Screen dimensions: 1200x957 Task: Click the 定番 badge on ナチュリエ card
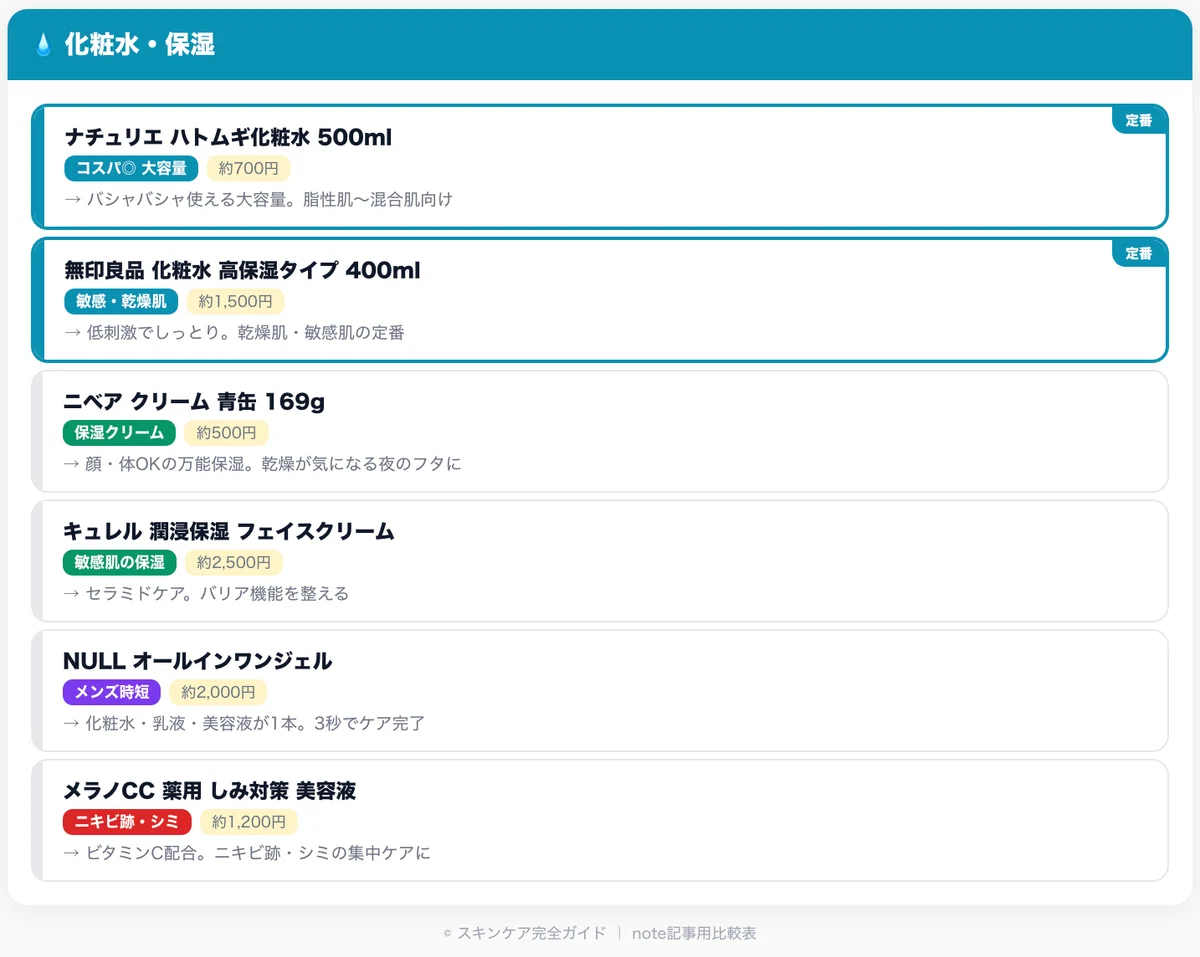tap(1139, 120)
